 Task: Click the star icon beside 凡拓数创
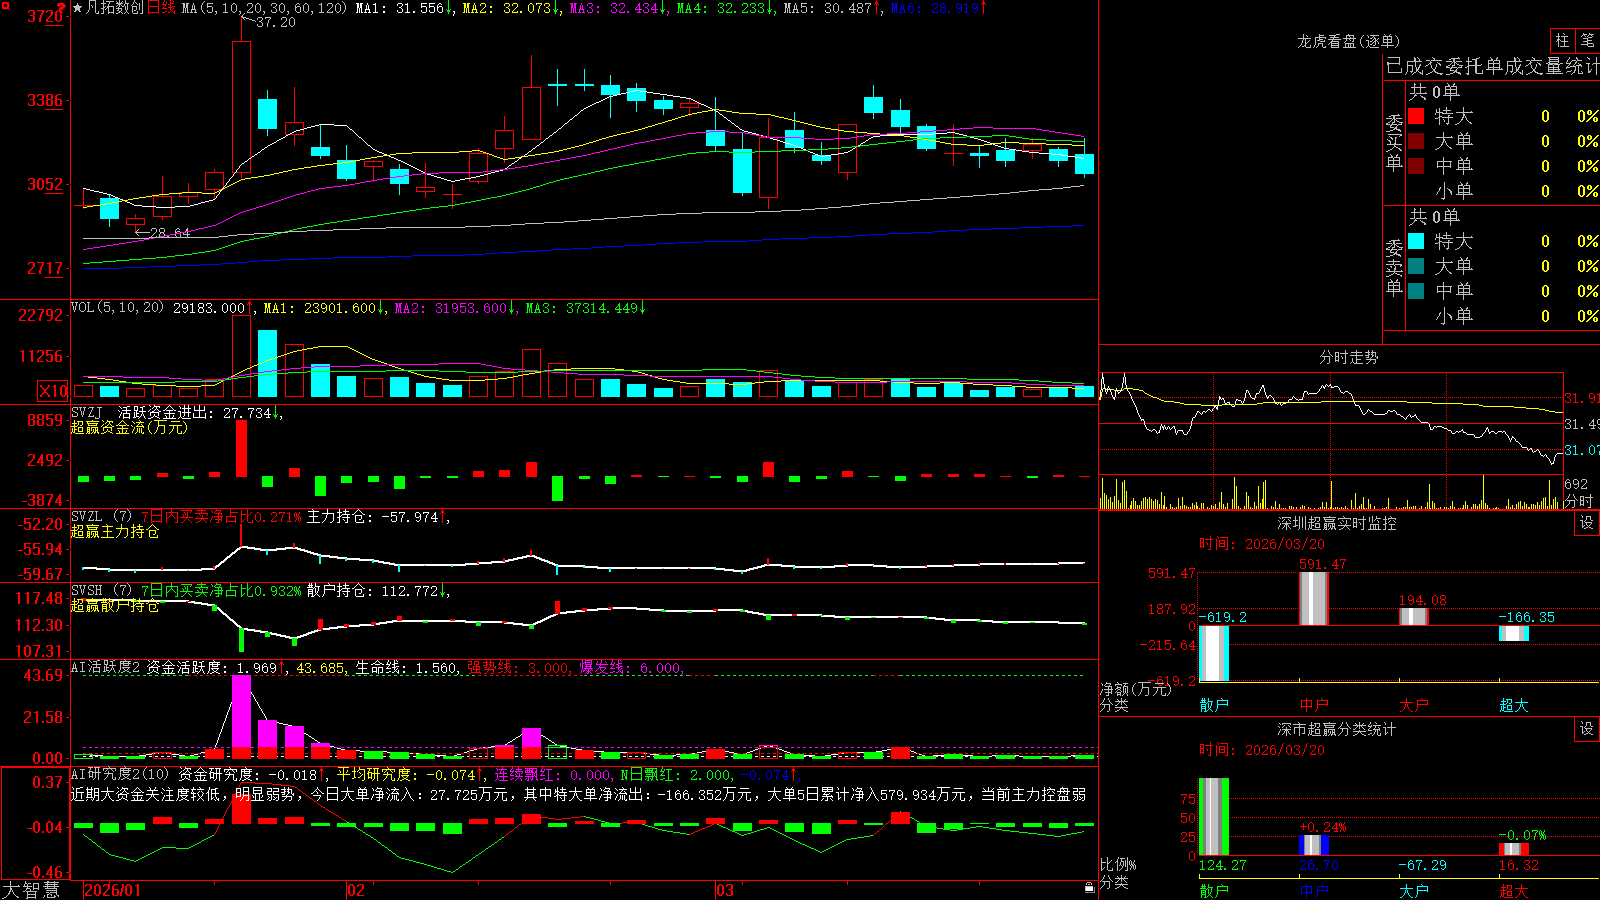[78, 8]
